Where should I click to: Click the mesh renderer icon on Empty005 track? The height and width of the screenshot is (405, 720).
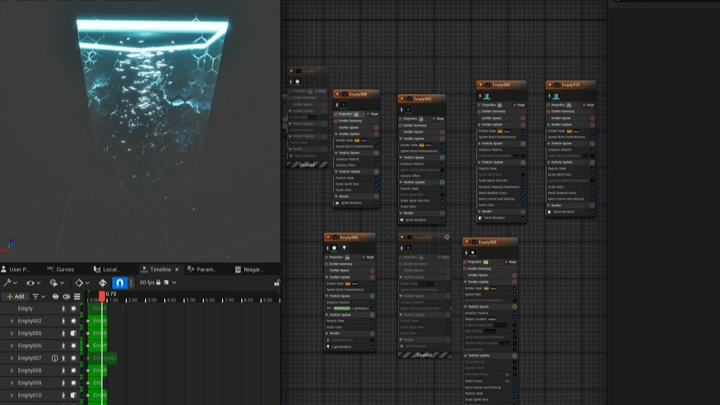click(x=73, y=333)
